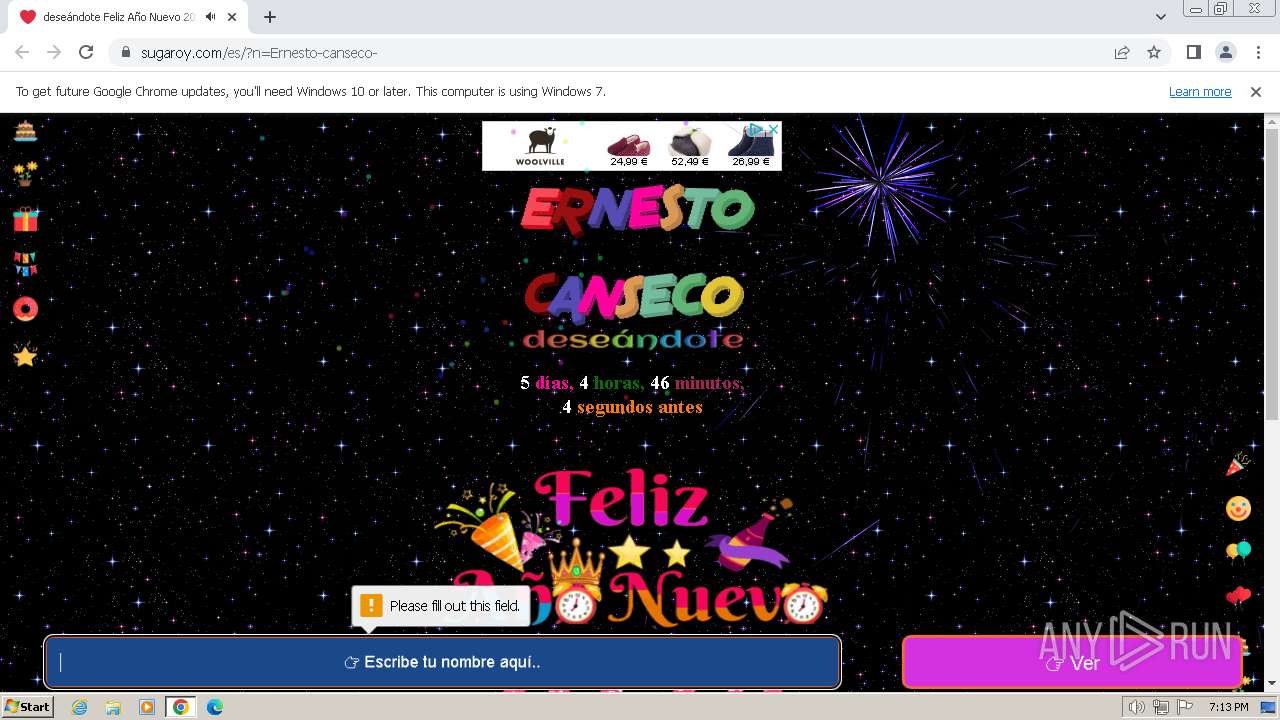Image resolution: width=1280 pixels, height=720 pixels.
Task: Click the 7:13 PM taskbar clock
Action: (1228, 707)
